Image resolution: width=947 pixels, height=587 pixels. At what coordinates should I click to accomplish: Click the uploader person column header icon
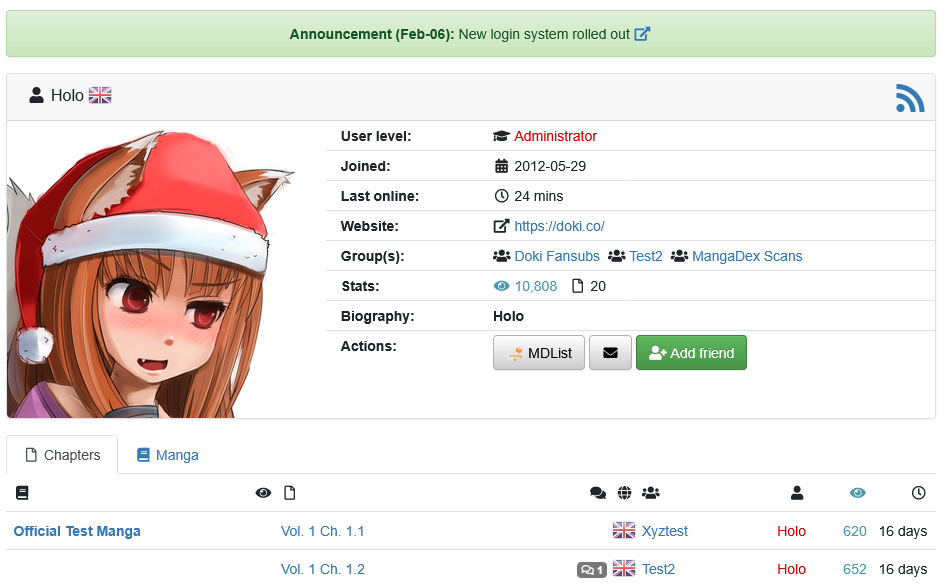point(797,493)
